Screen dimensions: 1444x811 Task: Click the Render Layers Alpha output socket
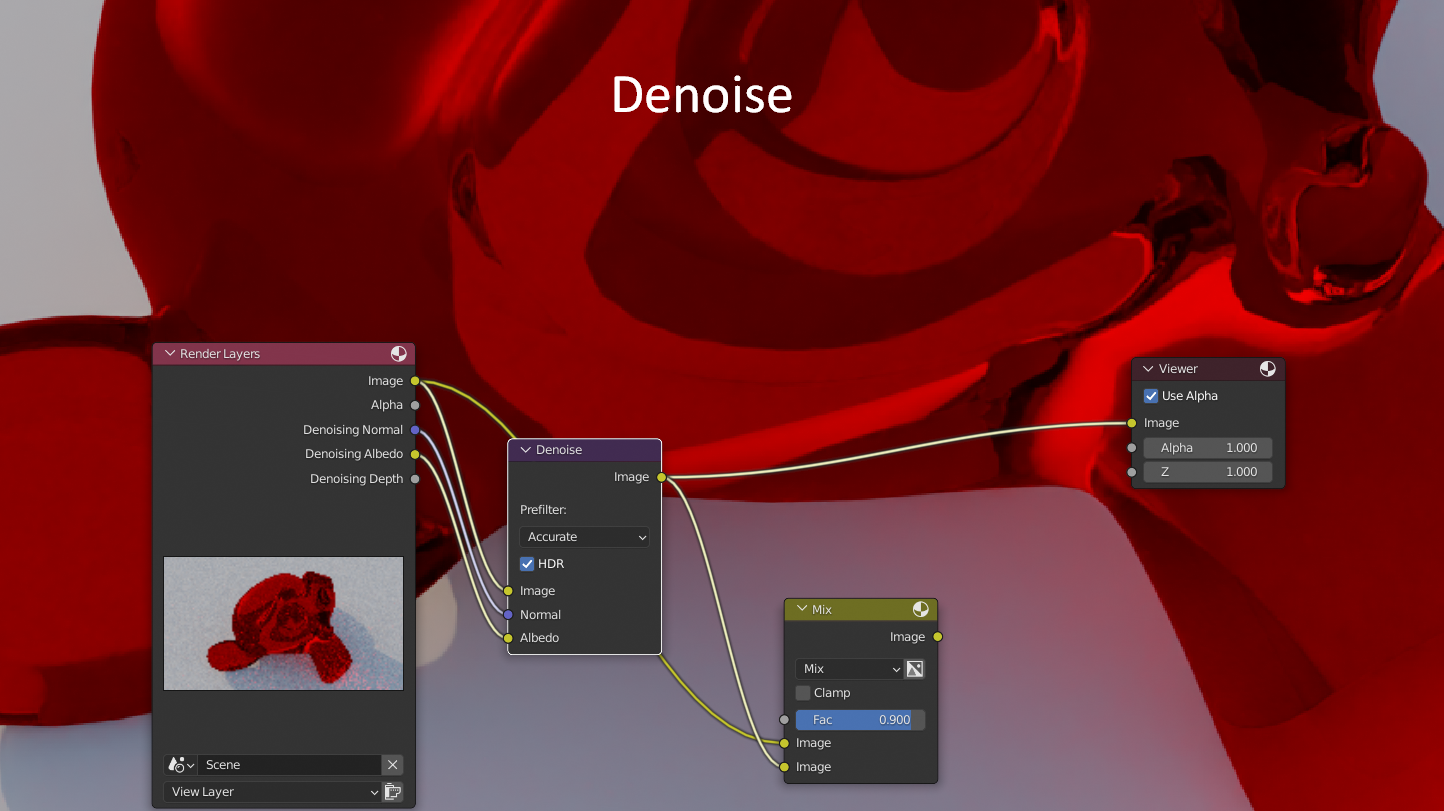click(x=415, y=405)
